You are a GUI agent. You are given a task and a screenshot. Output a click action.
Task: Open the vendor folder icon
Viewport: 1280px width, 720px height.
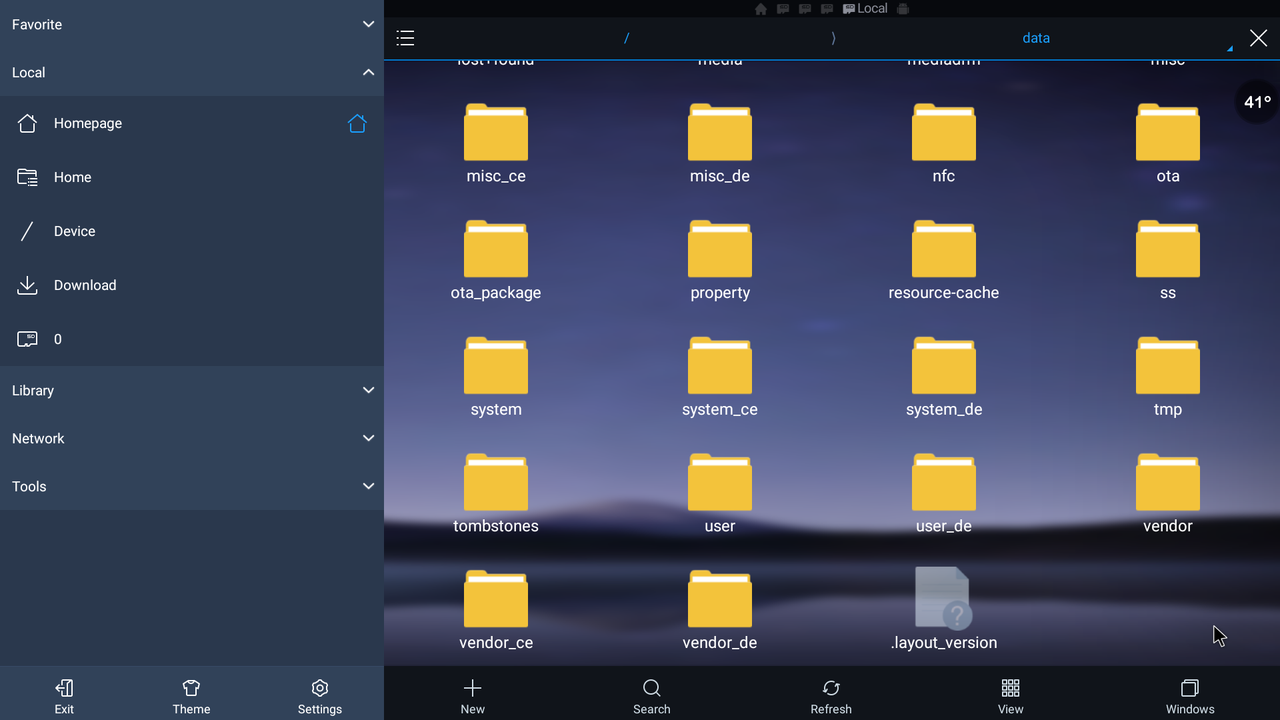[1168, 482]
